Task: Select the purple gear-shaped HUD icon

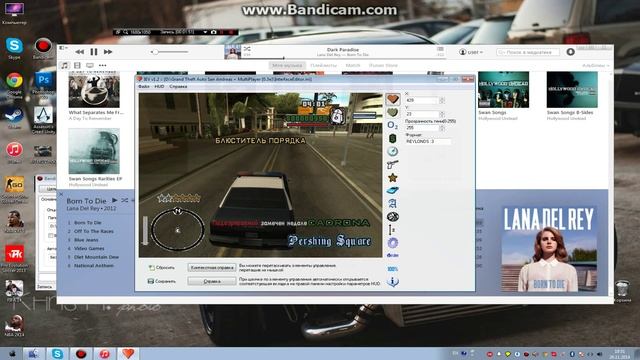Action: point(393,243)
